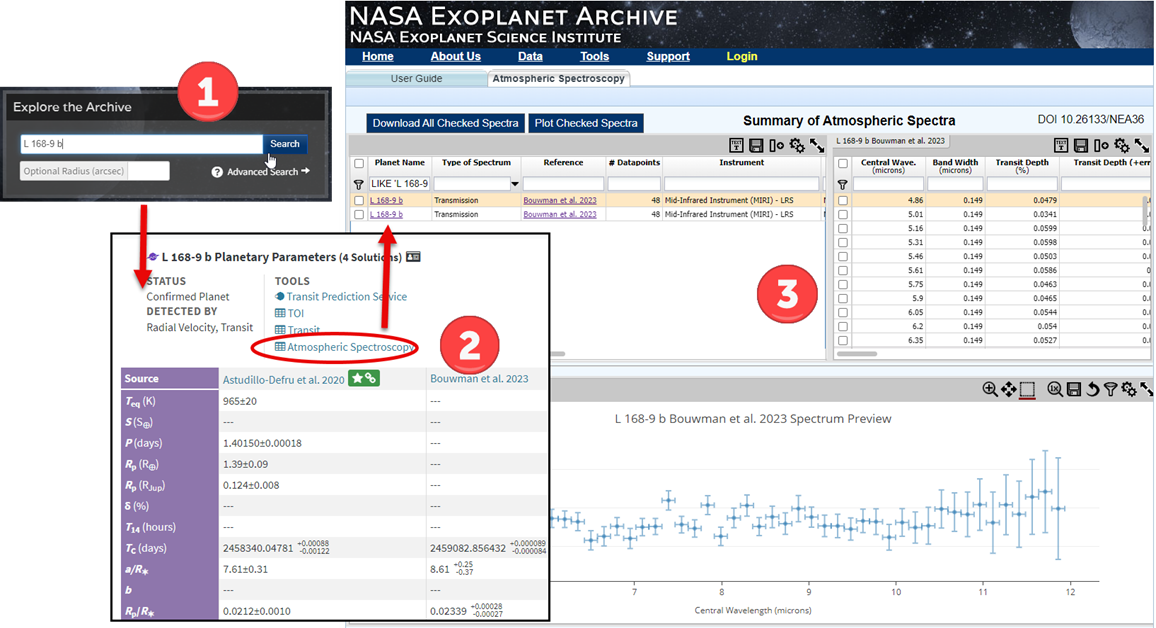Click green star badge beside Astudillo-Defru et al. 2020
The width and height of the screenshot is (1156, 628).
363,378
